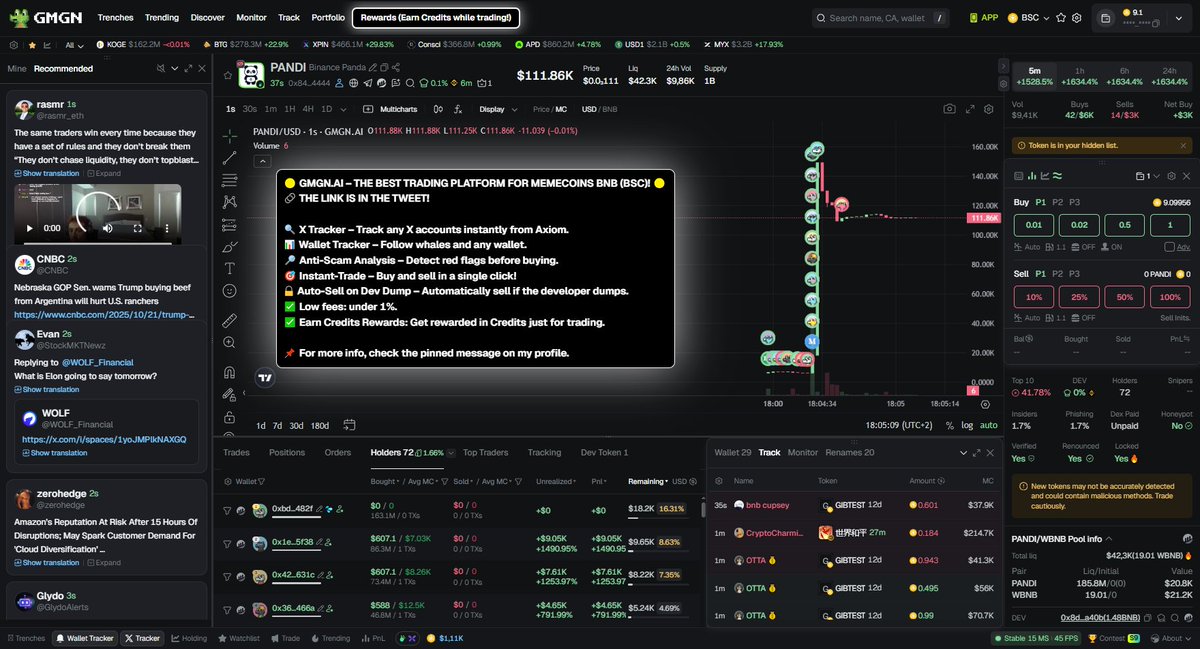Collapse the Recommended feed chevron
Viewport: 1200px width, 649px height.
point(175,68)
